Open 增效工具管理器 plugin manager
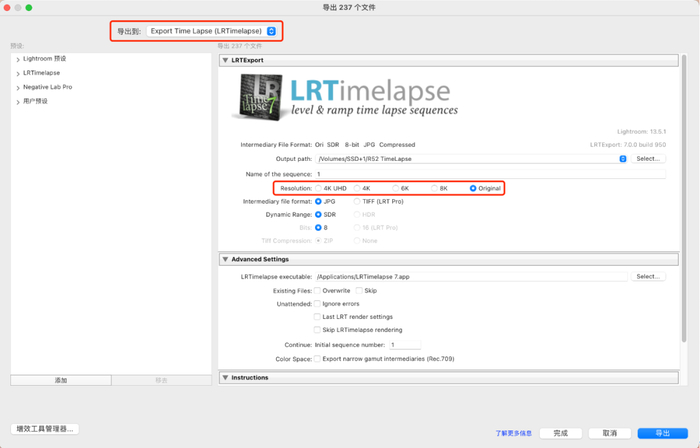Viewport: 700px width, 448px height. [45, 429]
